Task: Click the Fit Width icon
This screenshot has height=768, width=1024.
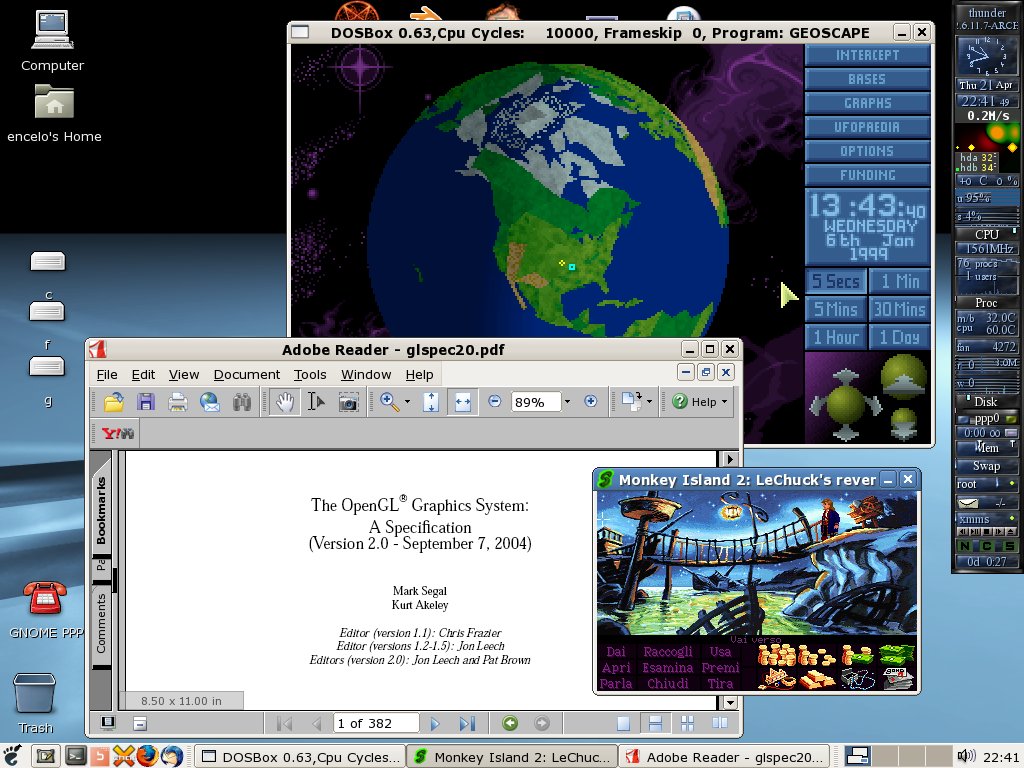Action: pyautogui.click(x=462, y=402)
